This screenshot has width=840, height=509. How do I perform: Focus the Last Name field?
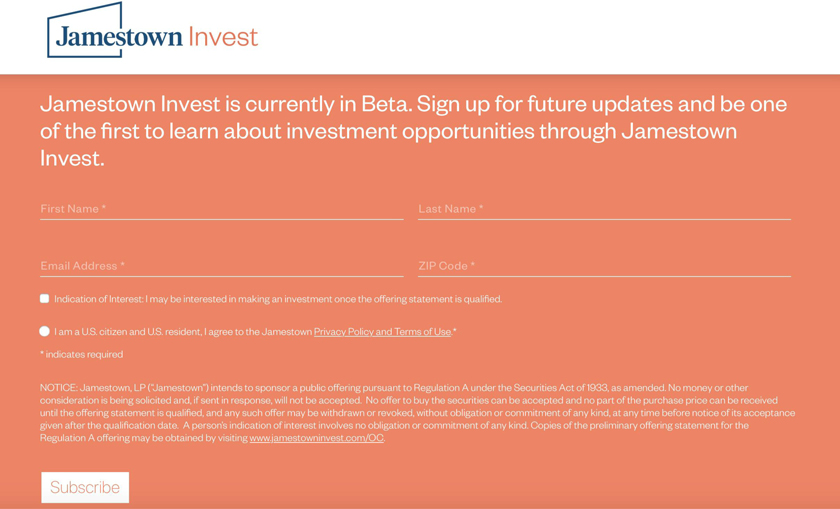click(604, 209)
